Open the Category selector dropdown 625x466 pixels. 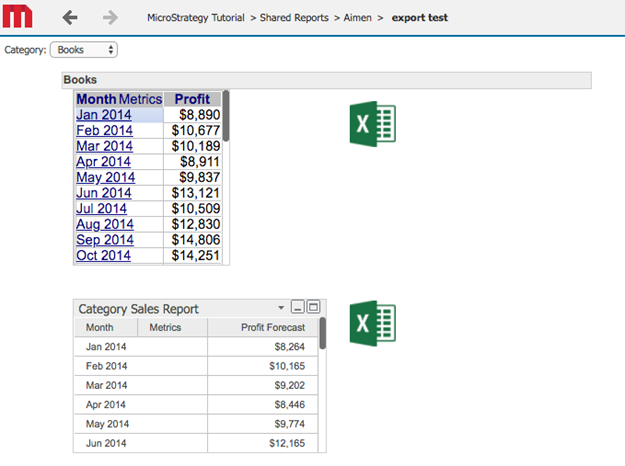(84, 49)
